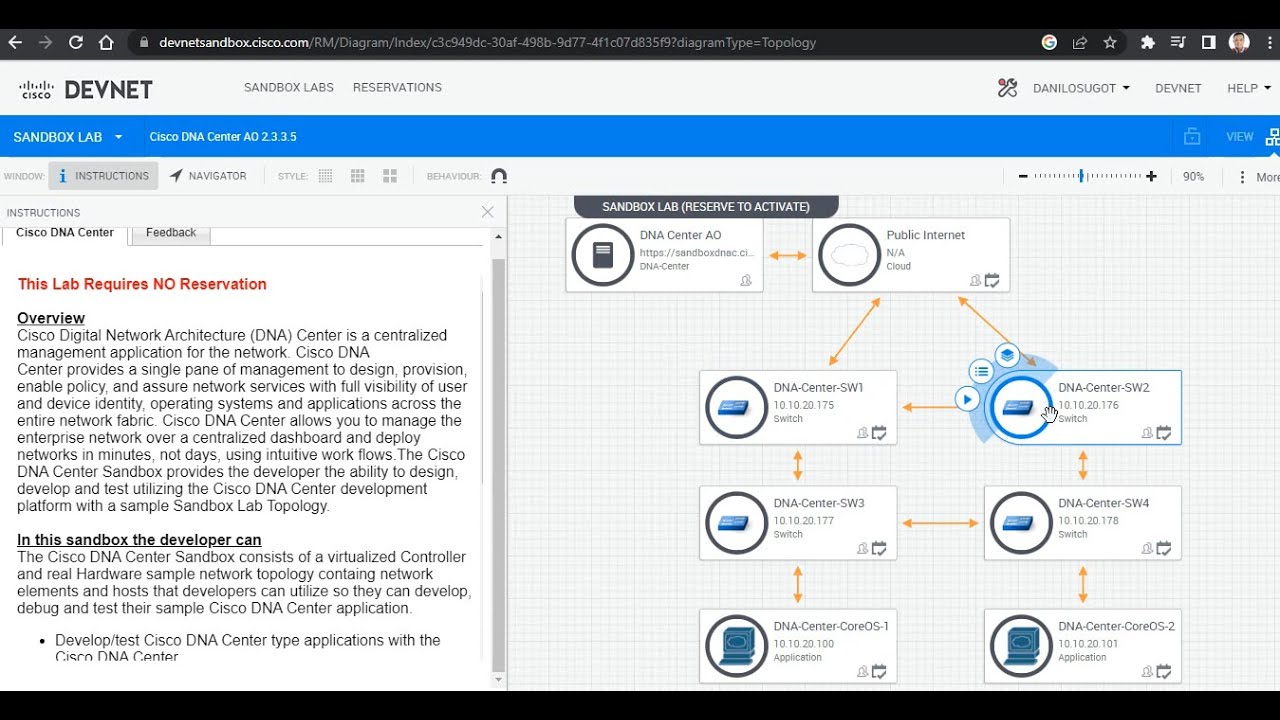This screenshot has width=1280, height=720.
Task: Open the DevNet header link
Action: [x=1178, y=88]
